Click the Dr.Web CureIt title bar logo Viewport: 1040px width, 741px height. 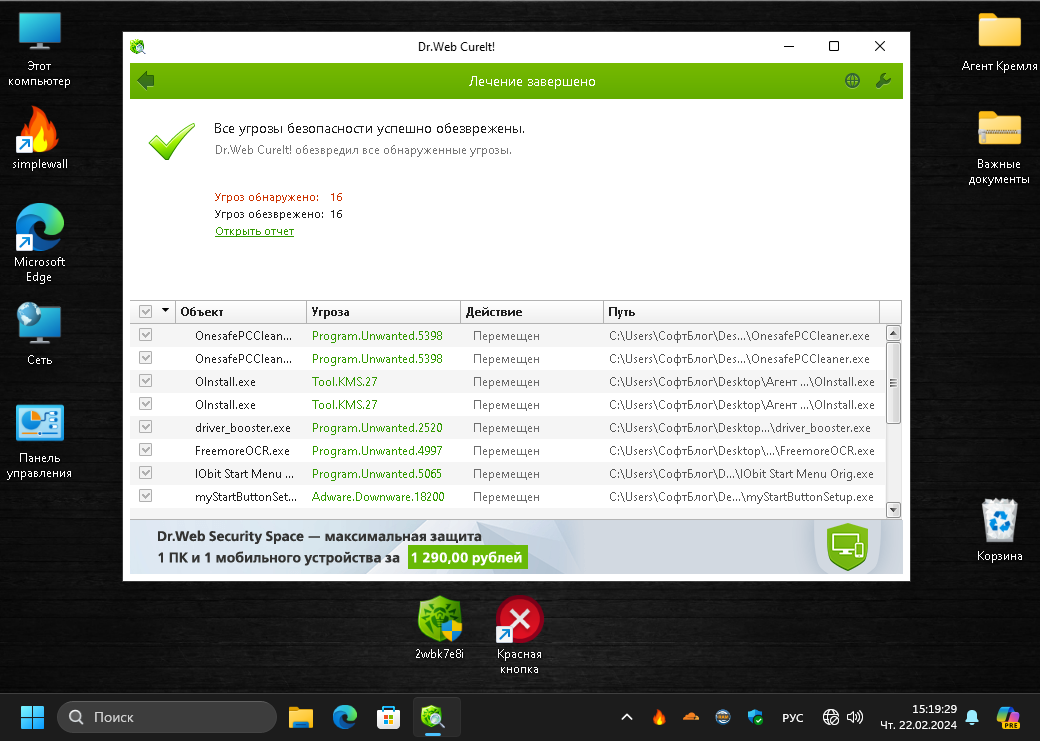(138, 46)
